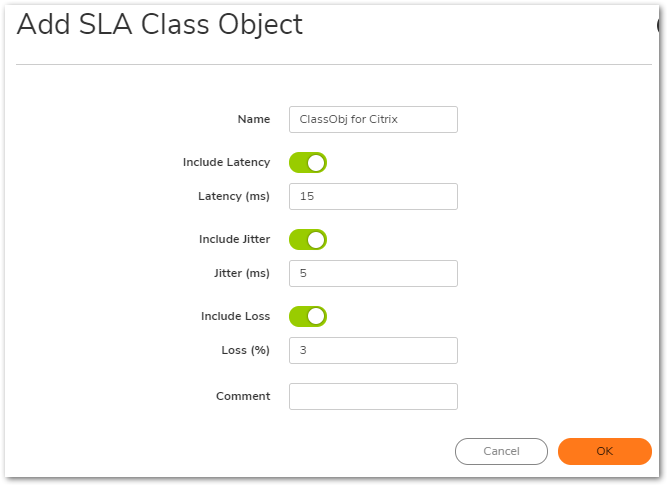Click the Include Loss label text

coord(235,317)
